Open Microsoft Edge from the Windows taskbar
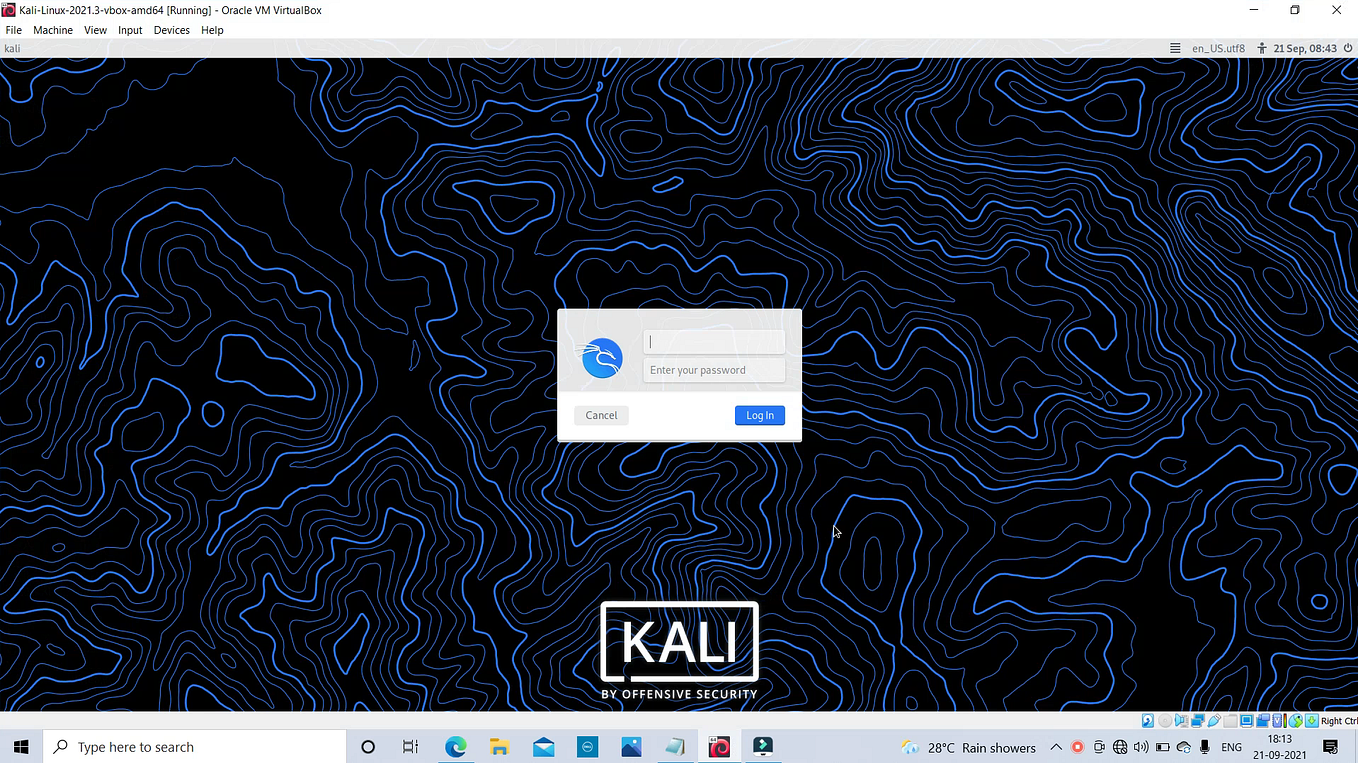Image resolution: width=1358 pixels, height=763 pixels. click(456, 746)
